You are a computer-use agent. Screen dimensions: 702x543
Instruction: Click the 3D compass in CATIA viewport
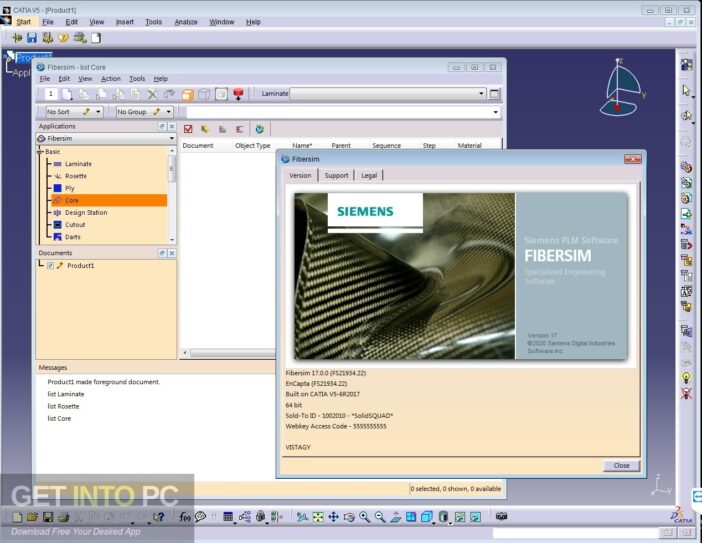point(623,87)
